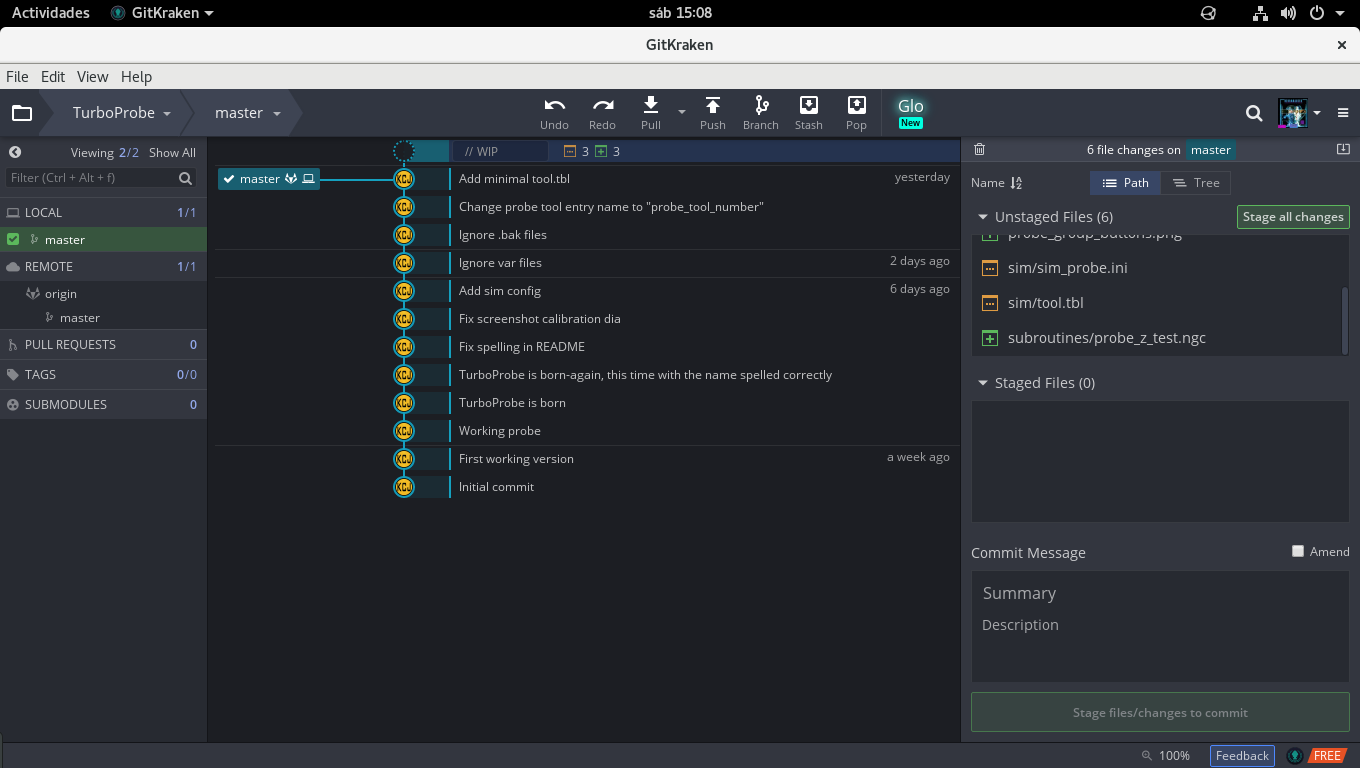Open the Pull options dropdown arrow
This screenshot has width=1360, height=768.
682,112
